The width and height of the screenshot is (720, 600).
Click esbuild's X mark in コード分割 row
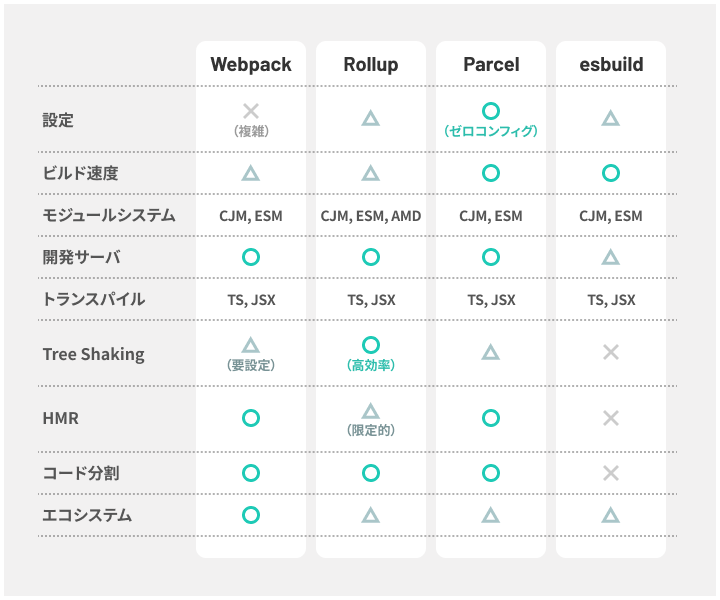[611, 473]
